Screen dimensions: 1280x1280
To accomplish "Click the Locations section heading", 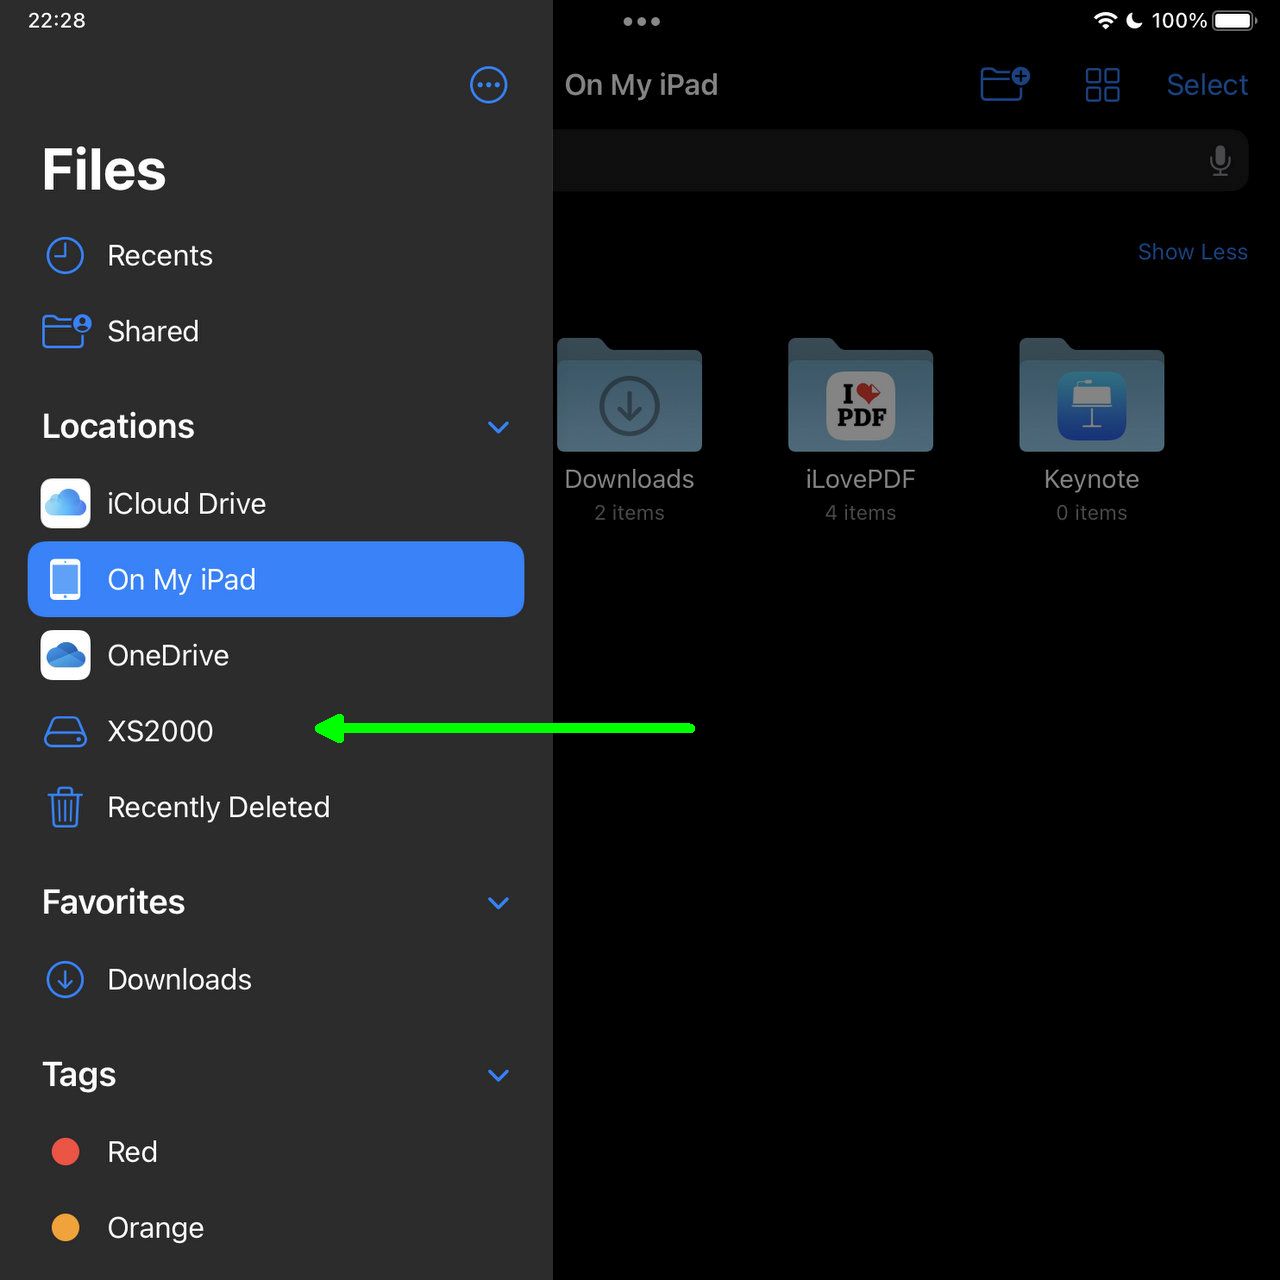I will pos(118,427).
